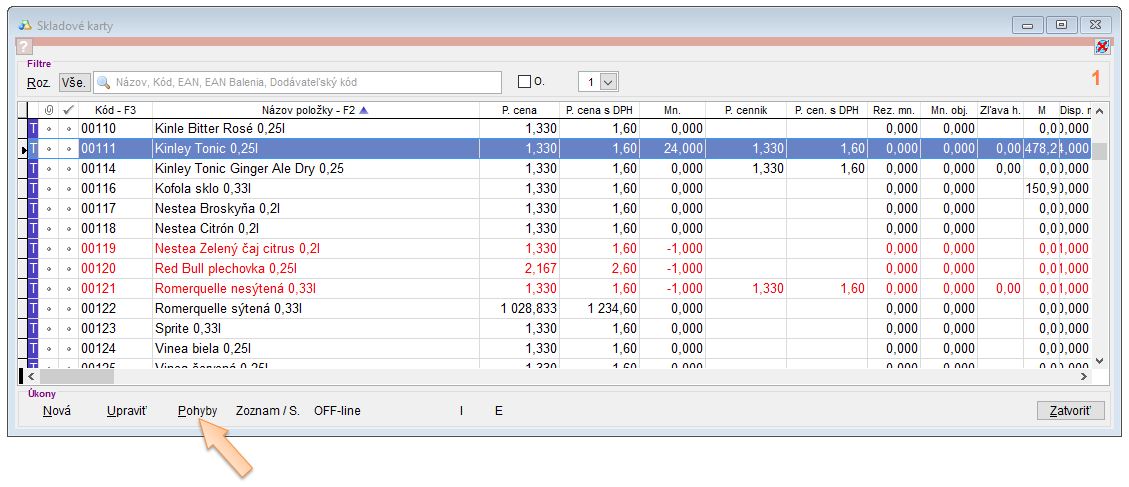Click the P. cennik column header

[746, 110]
